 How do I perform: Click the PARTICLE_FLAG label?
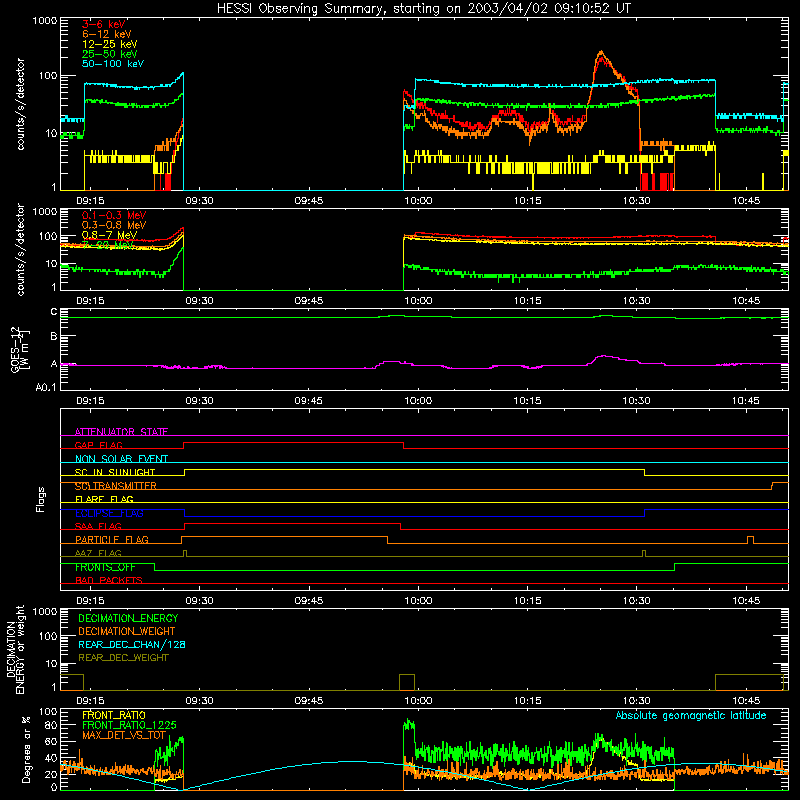click(x=112, y=540)
